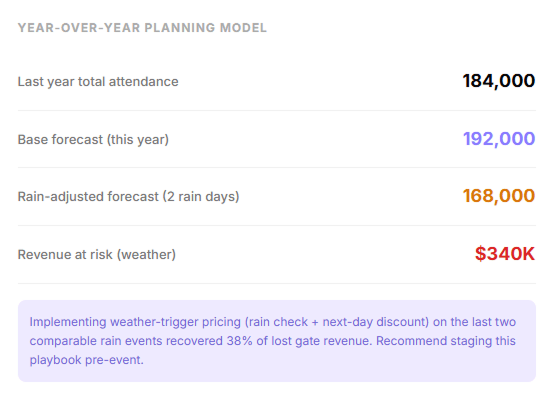The image size is (555, 403).
Task: Select the Base forecast (this year) label
Action: (x=93, y=139)
